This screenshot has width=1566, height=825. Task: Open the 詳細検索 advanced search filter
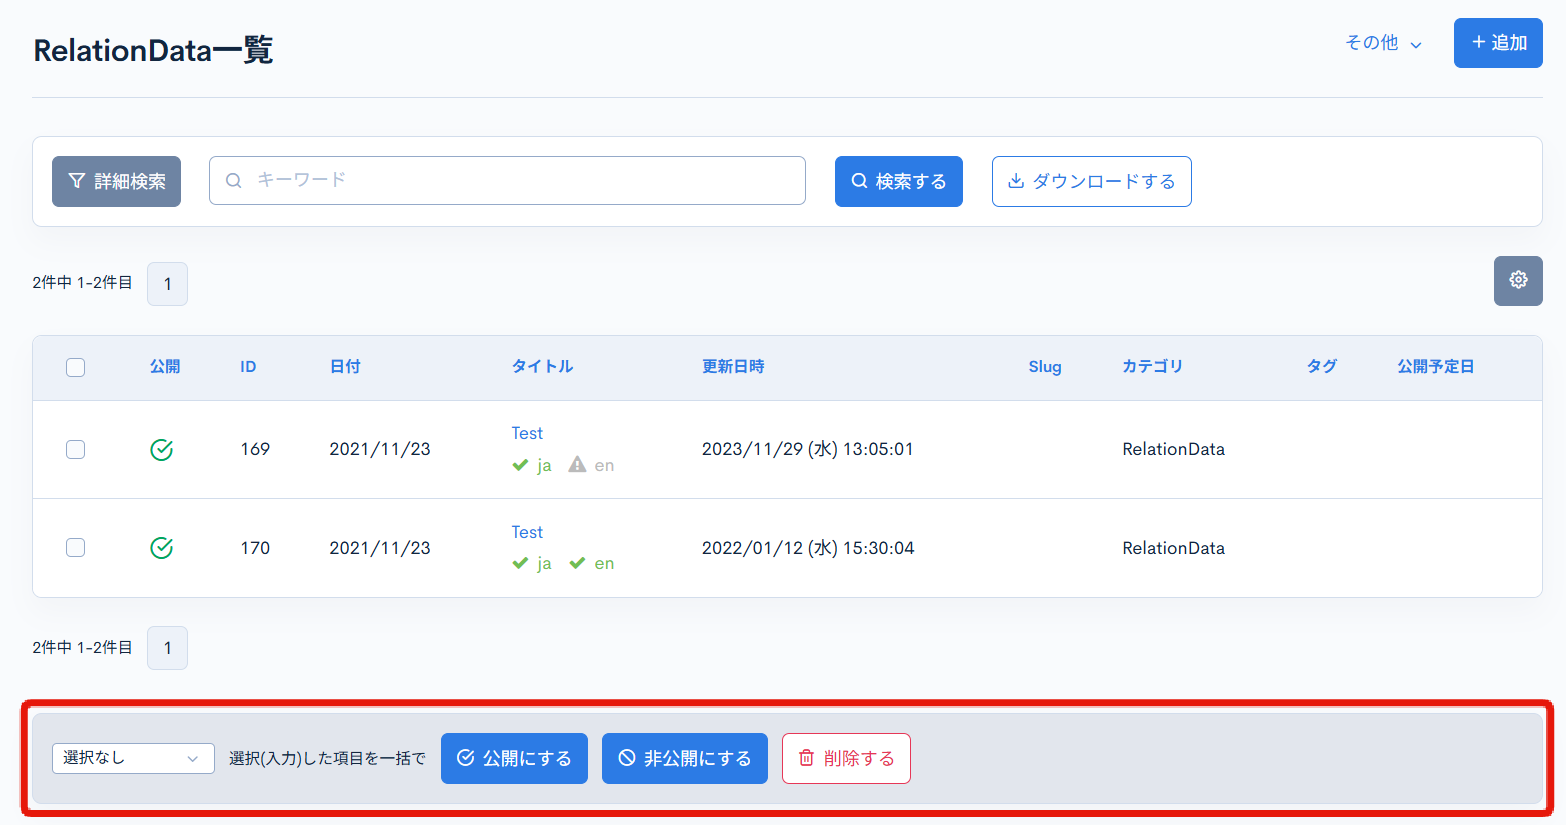coord(116,181)
